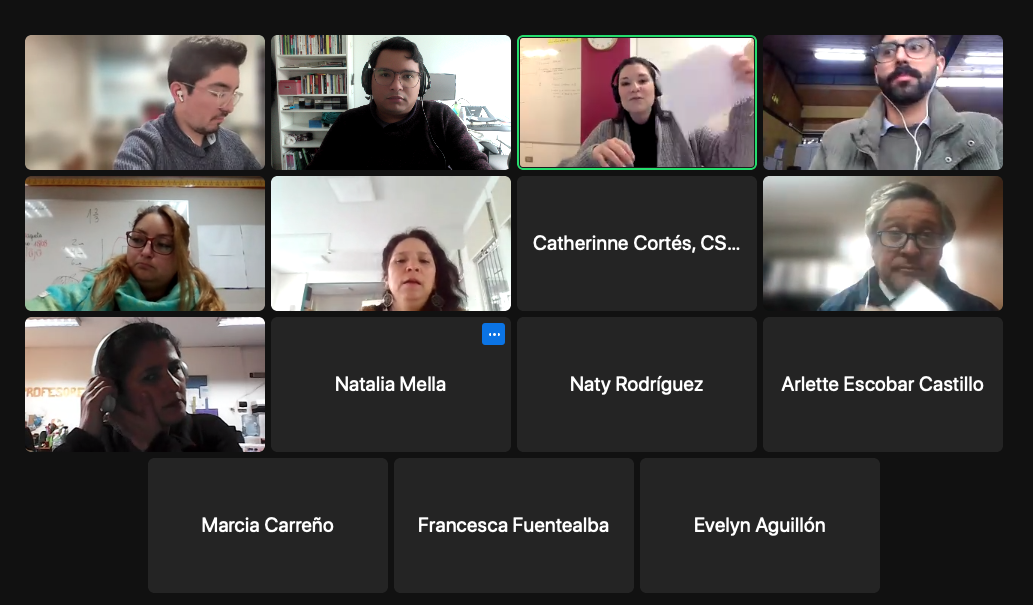
Task: Open the blue more-options button on Natalia Mella's tile
Action: [x=493, y=334]
